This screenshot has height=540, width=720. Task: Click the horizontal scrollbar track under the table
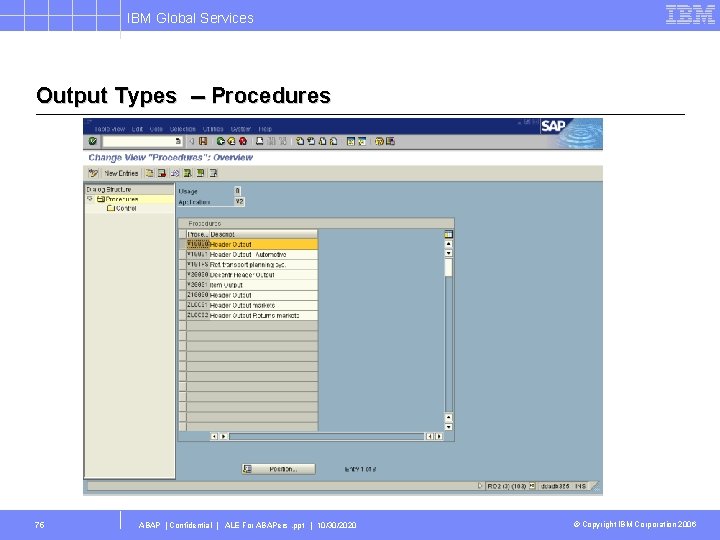coord(326,436)
